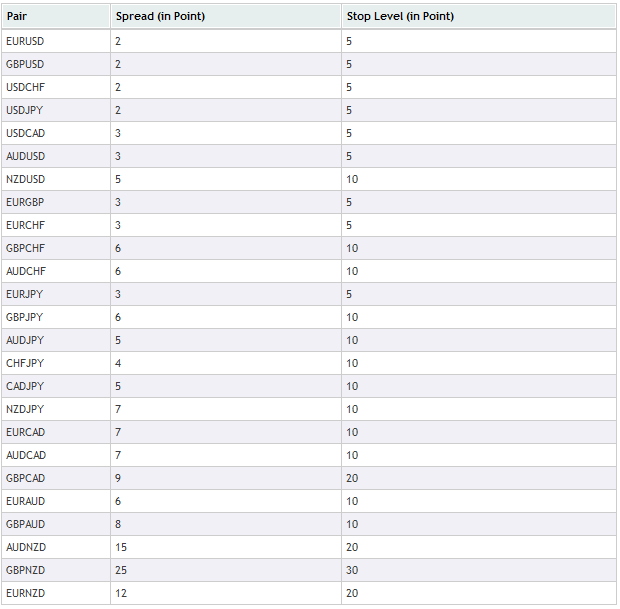
Task: Select the Spread (in Point) column header
Action: click(226, 16)
